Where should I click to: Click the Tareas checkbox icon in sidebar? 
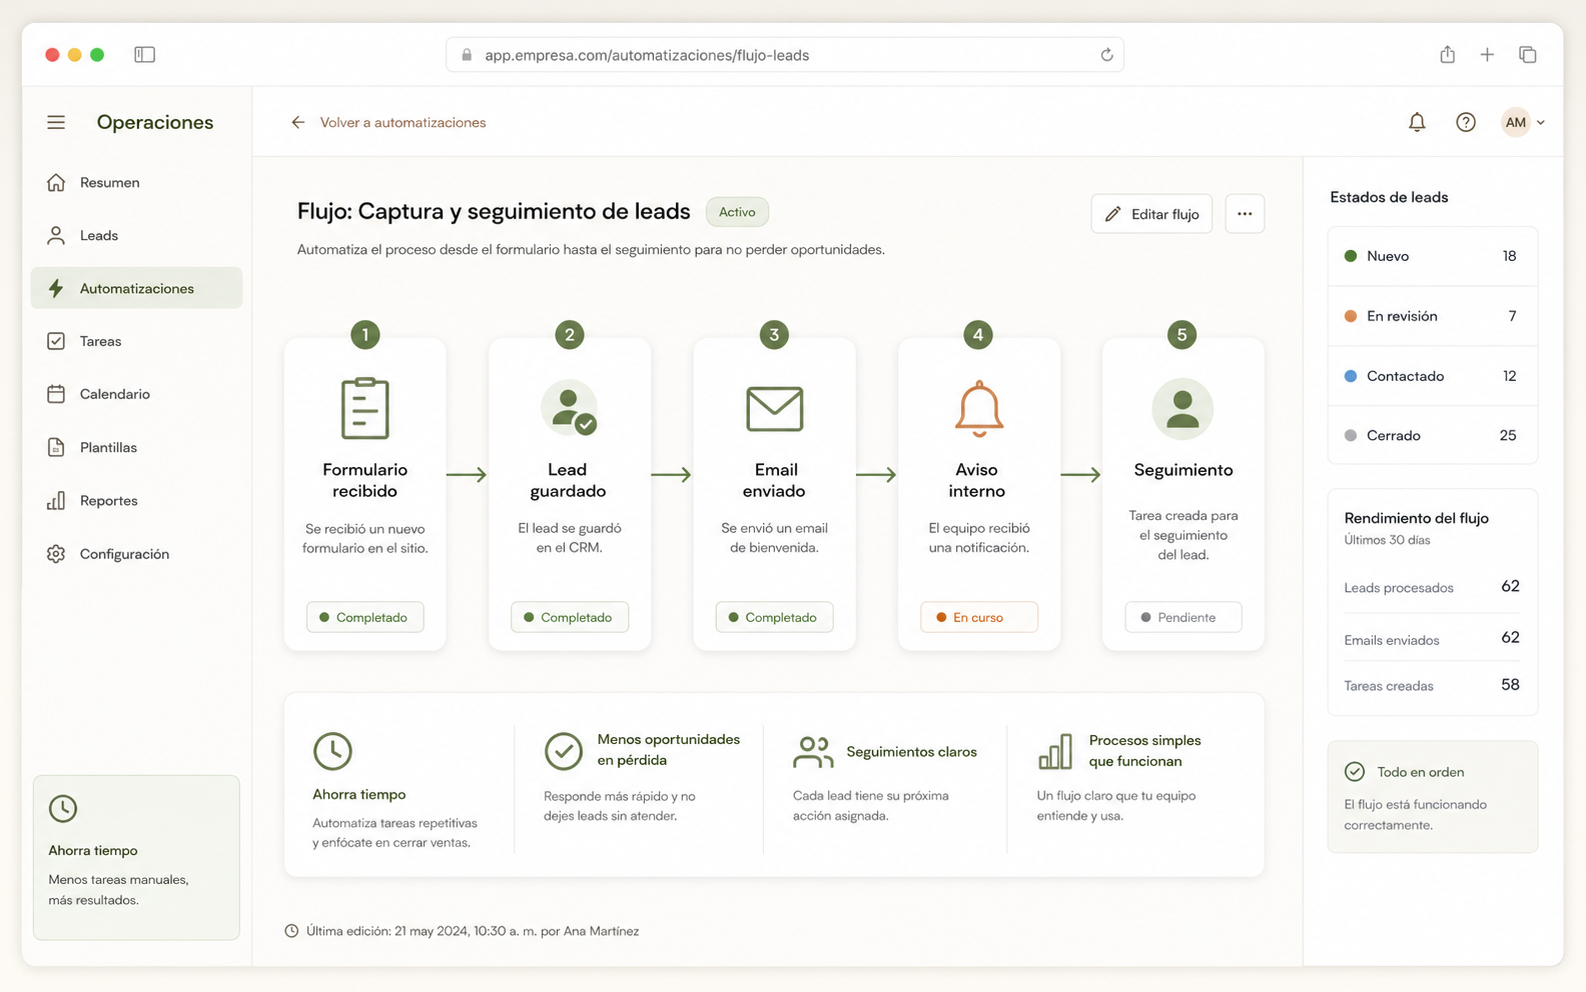coord(56,341)
